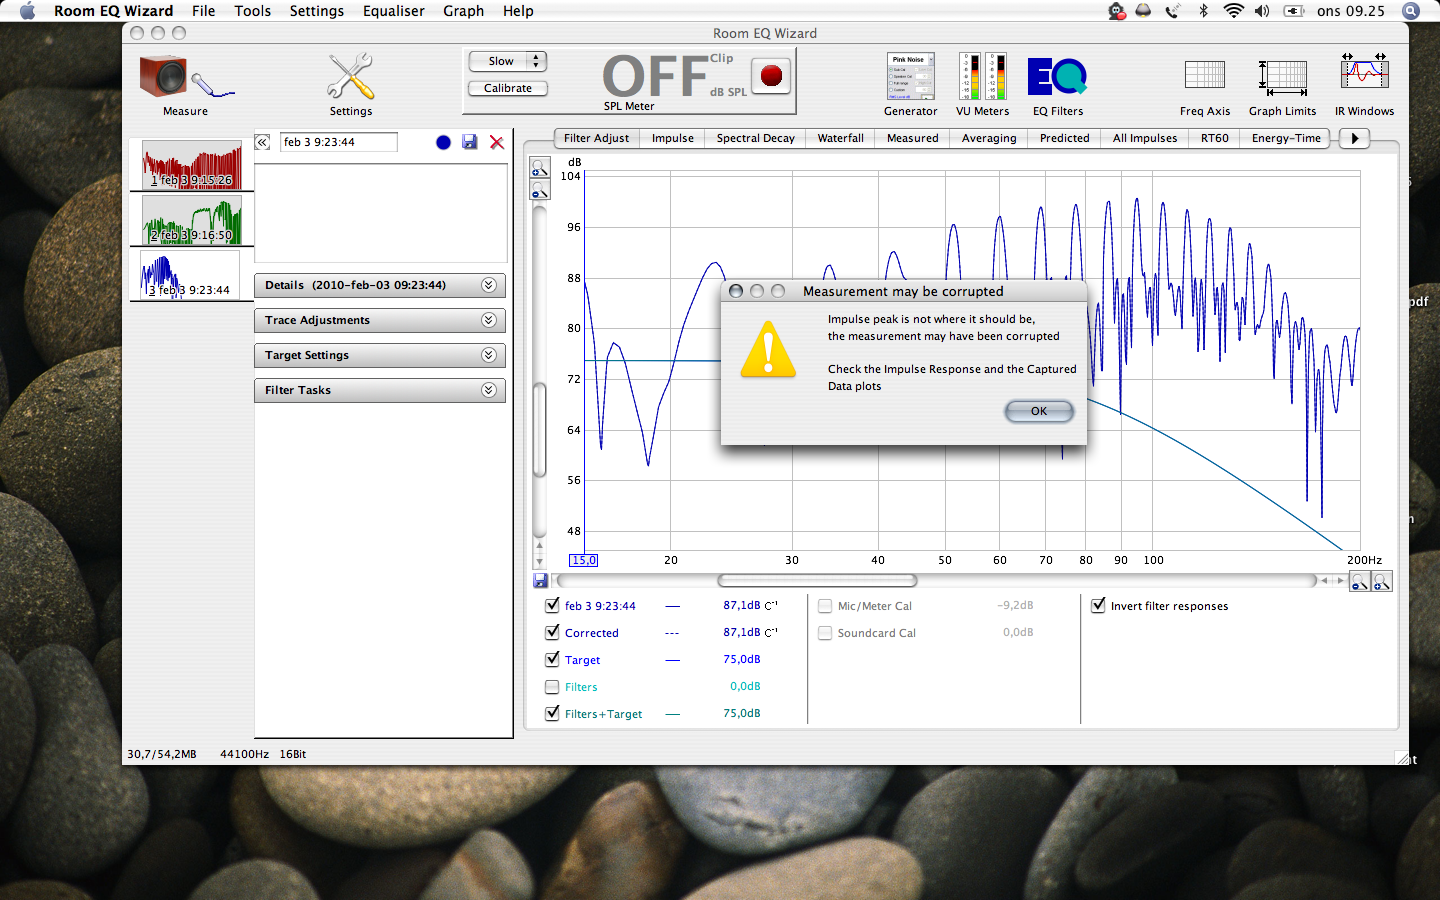Save the measurement with the floppy disk icon
This screenshot has width=1440, height=900.
(470, 142)
